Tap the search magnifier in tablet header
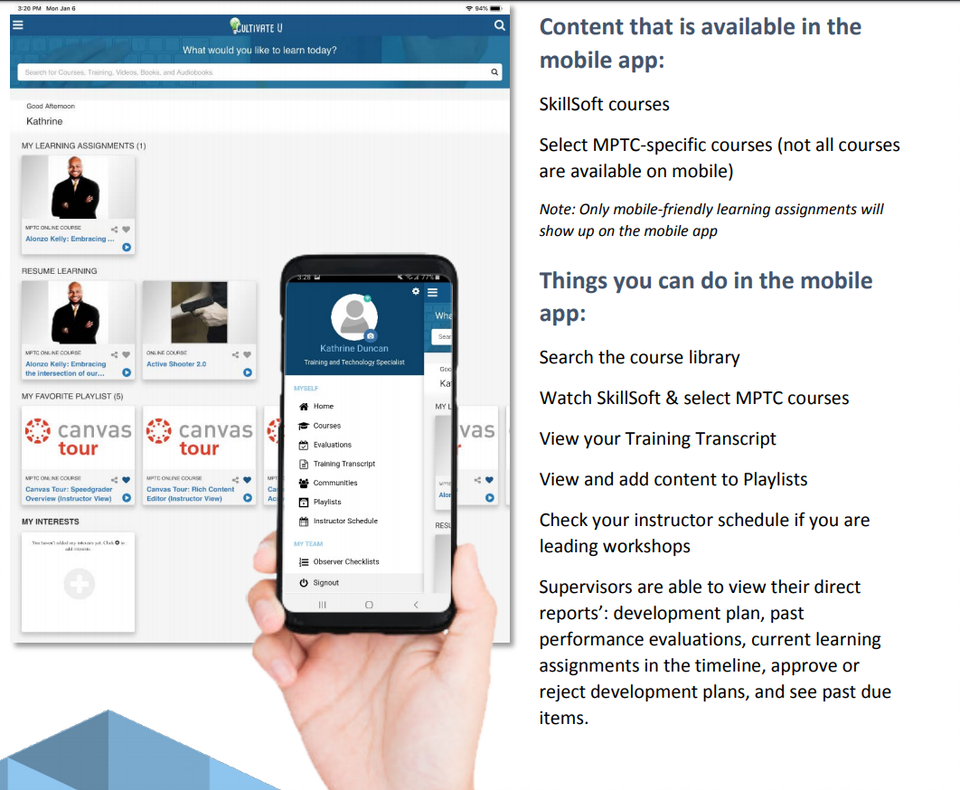This screenshot has height=790, width=960. point(500,26)
